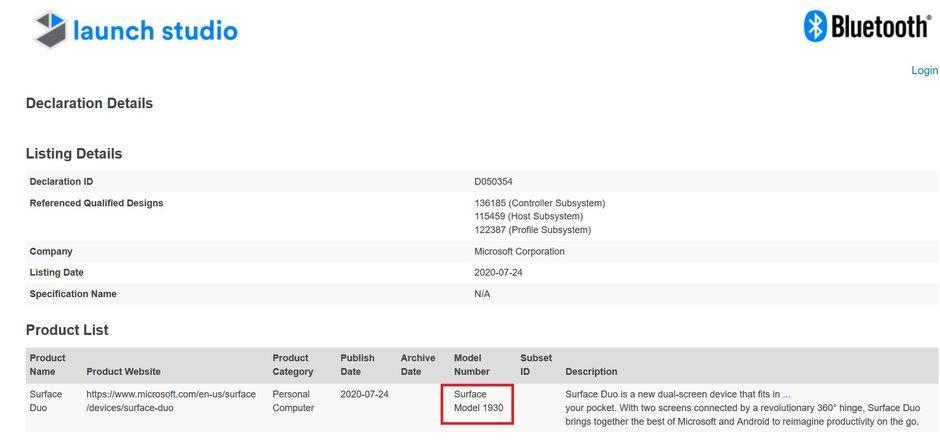
Task: Click the Bluetooth logo
Action: pos(867,27)
